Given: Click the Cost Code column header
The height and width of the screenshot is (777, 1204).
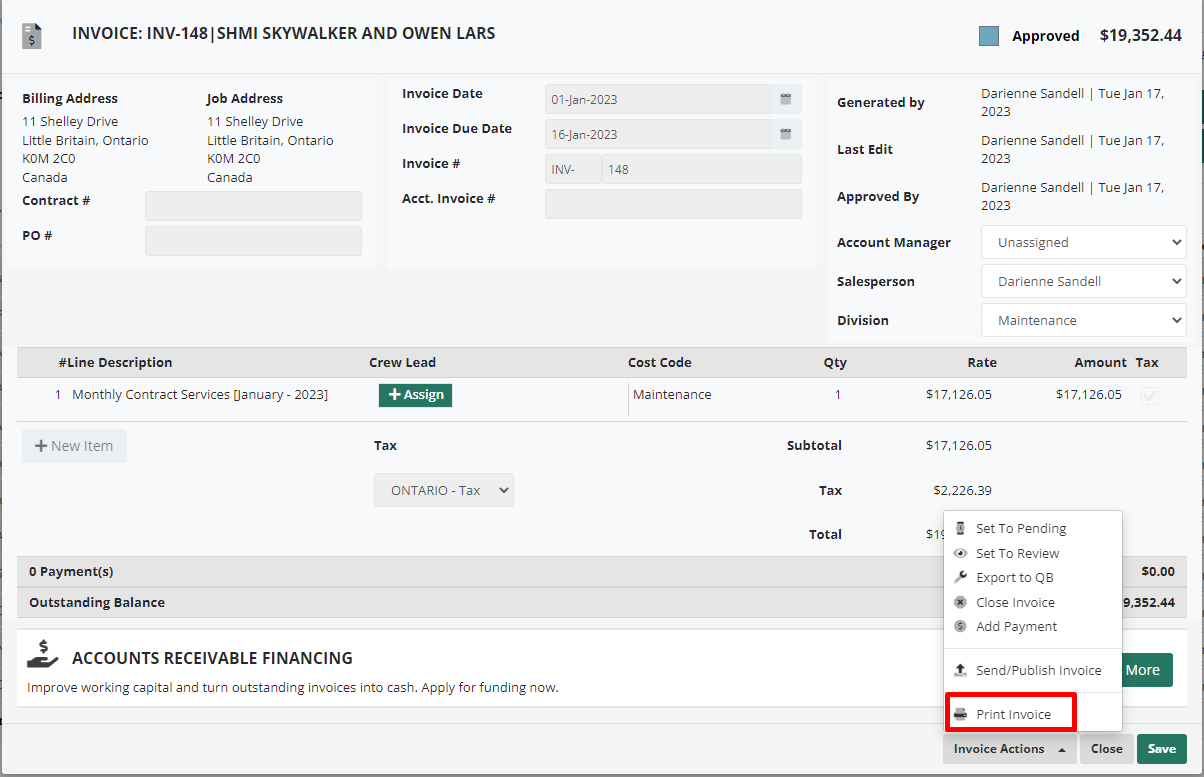Looking at the screenshot, I should 660,363.
